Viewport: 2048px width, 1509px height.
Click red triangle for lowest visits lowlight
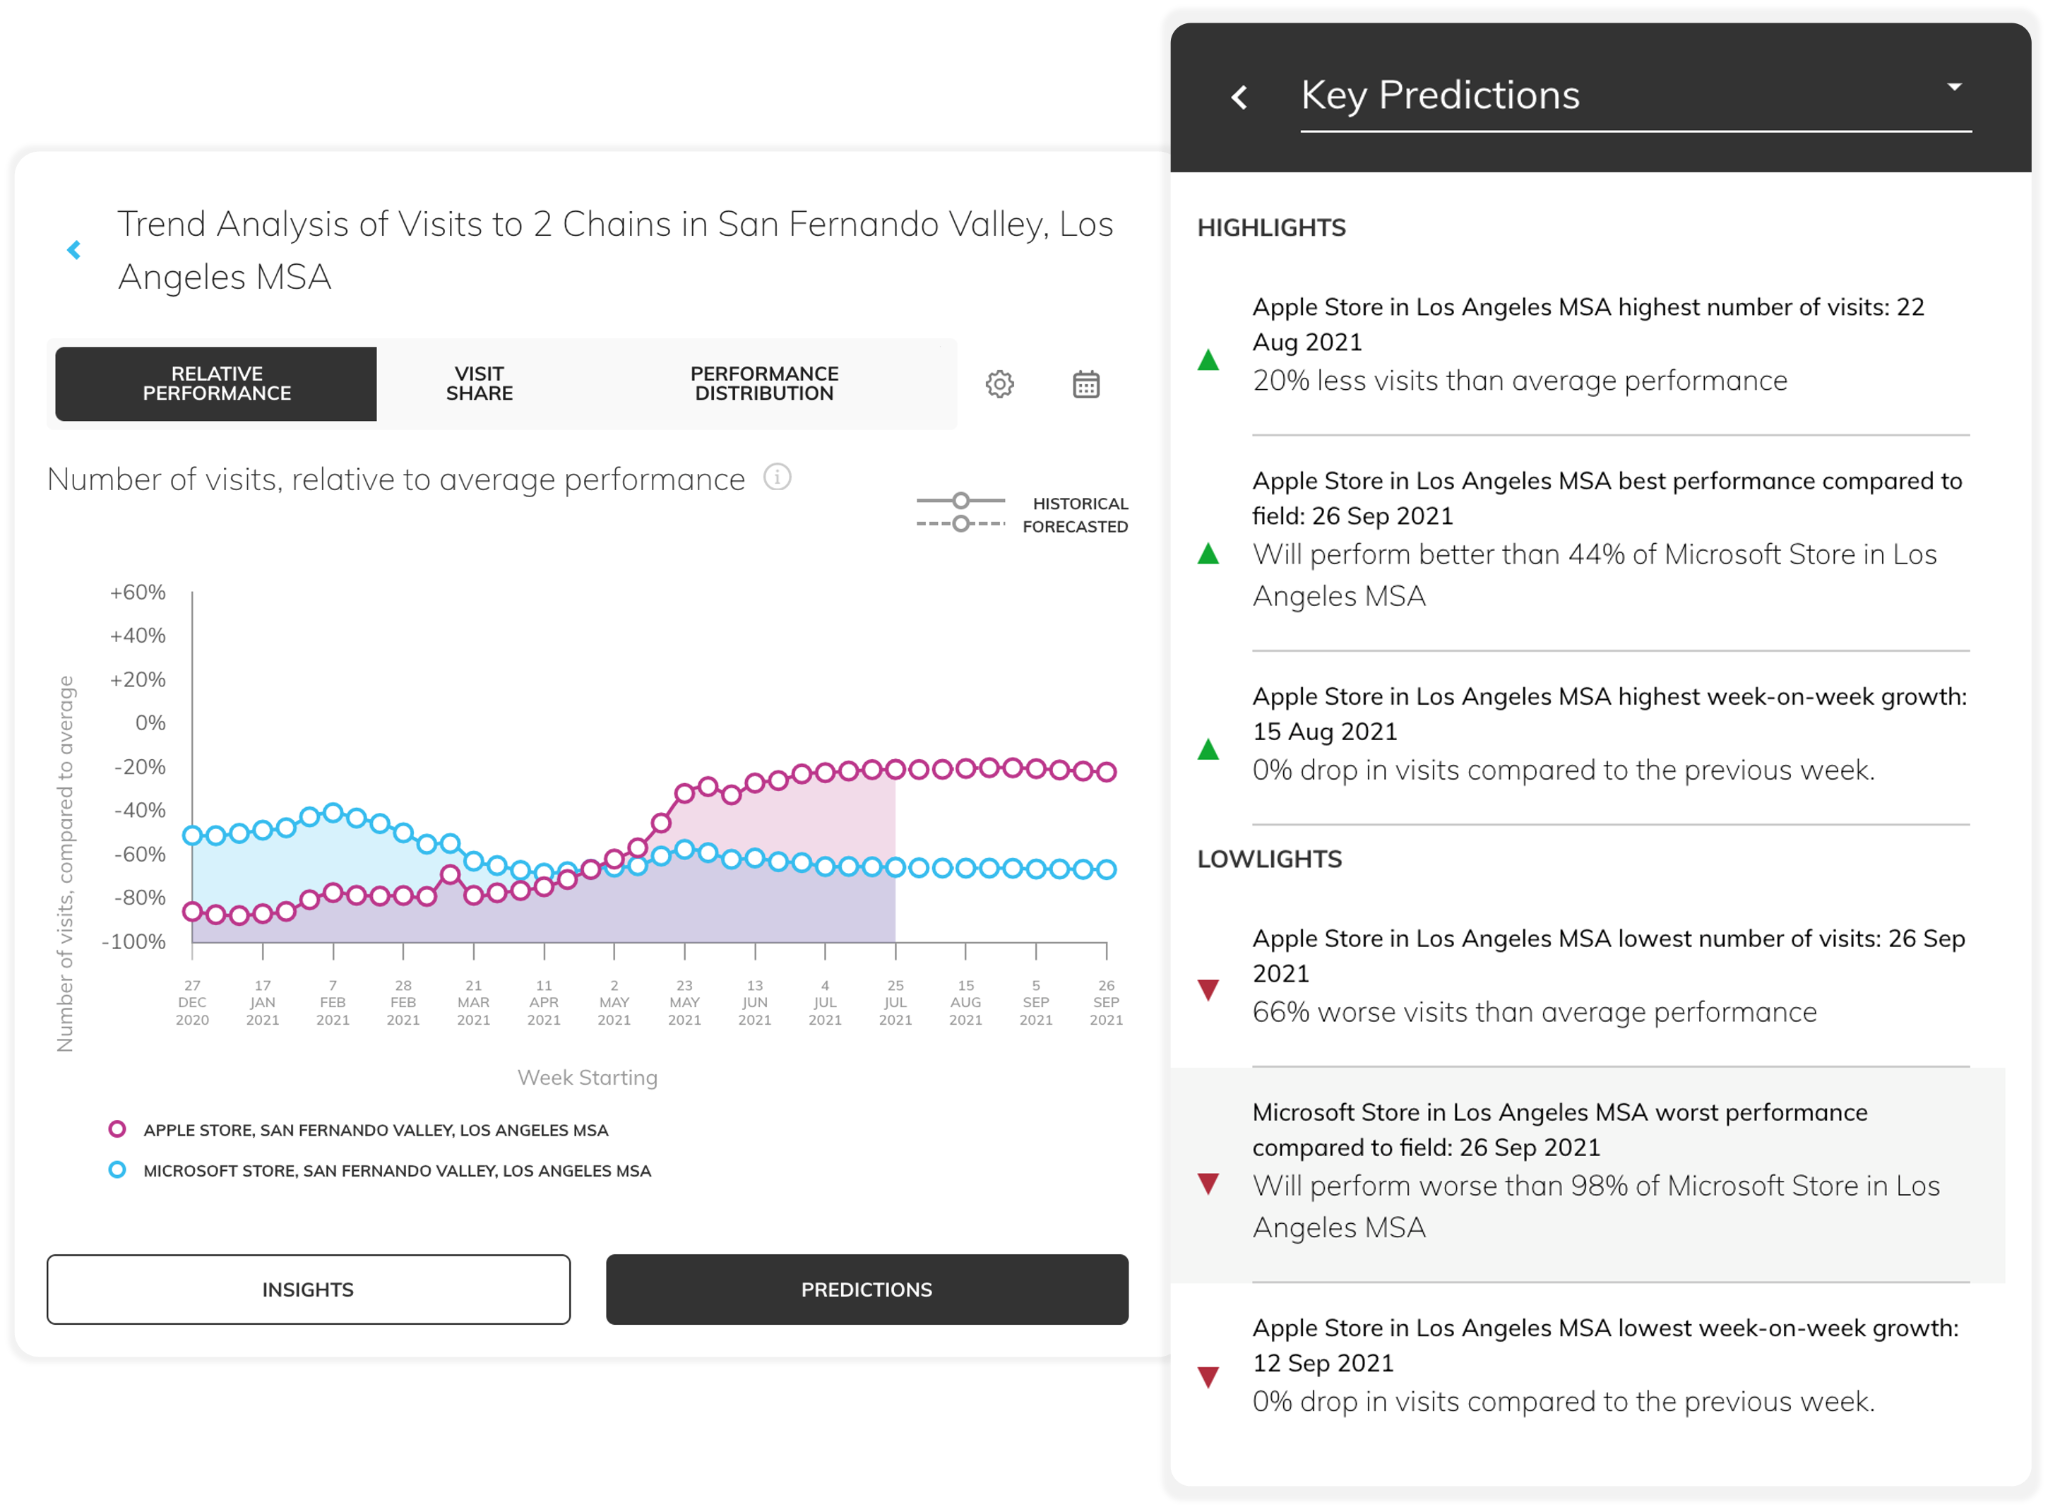pos(1208,990)
